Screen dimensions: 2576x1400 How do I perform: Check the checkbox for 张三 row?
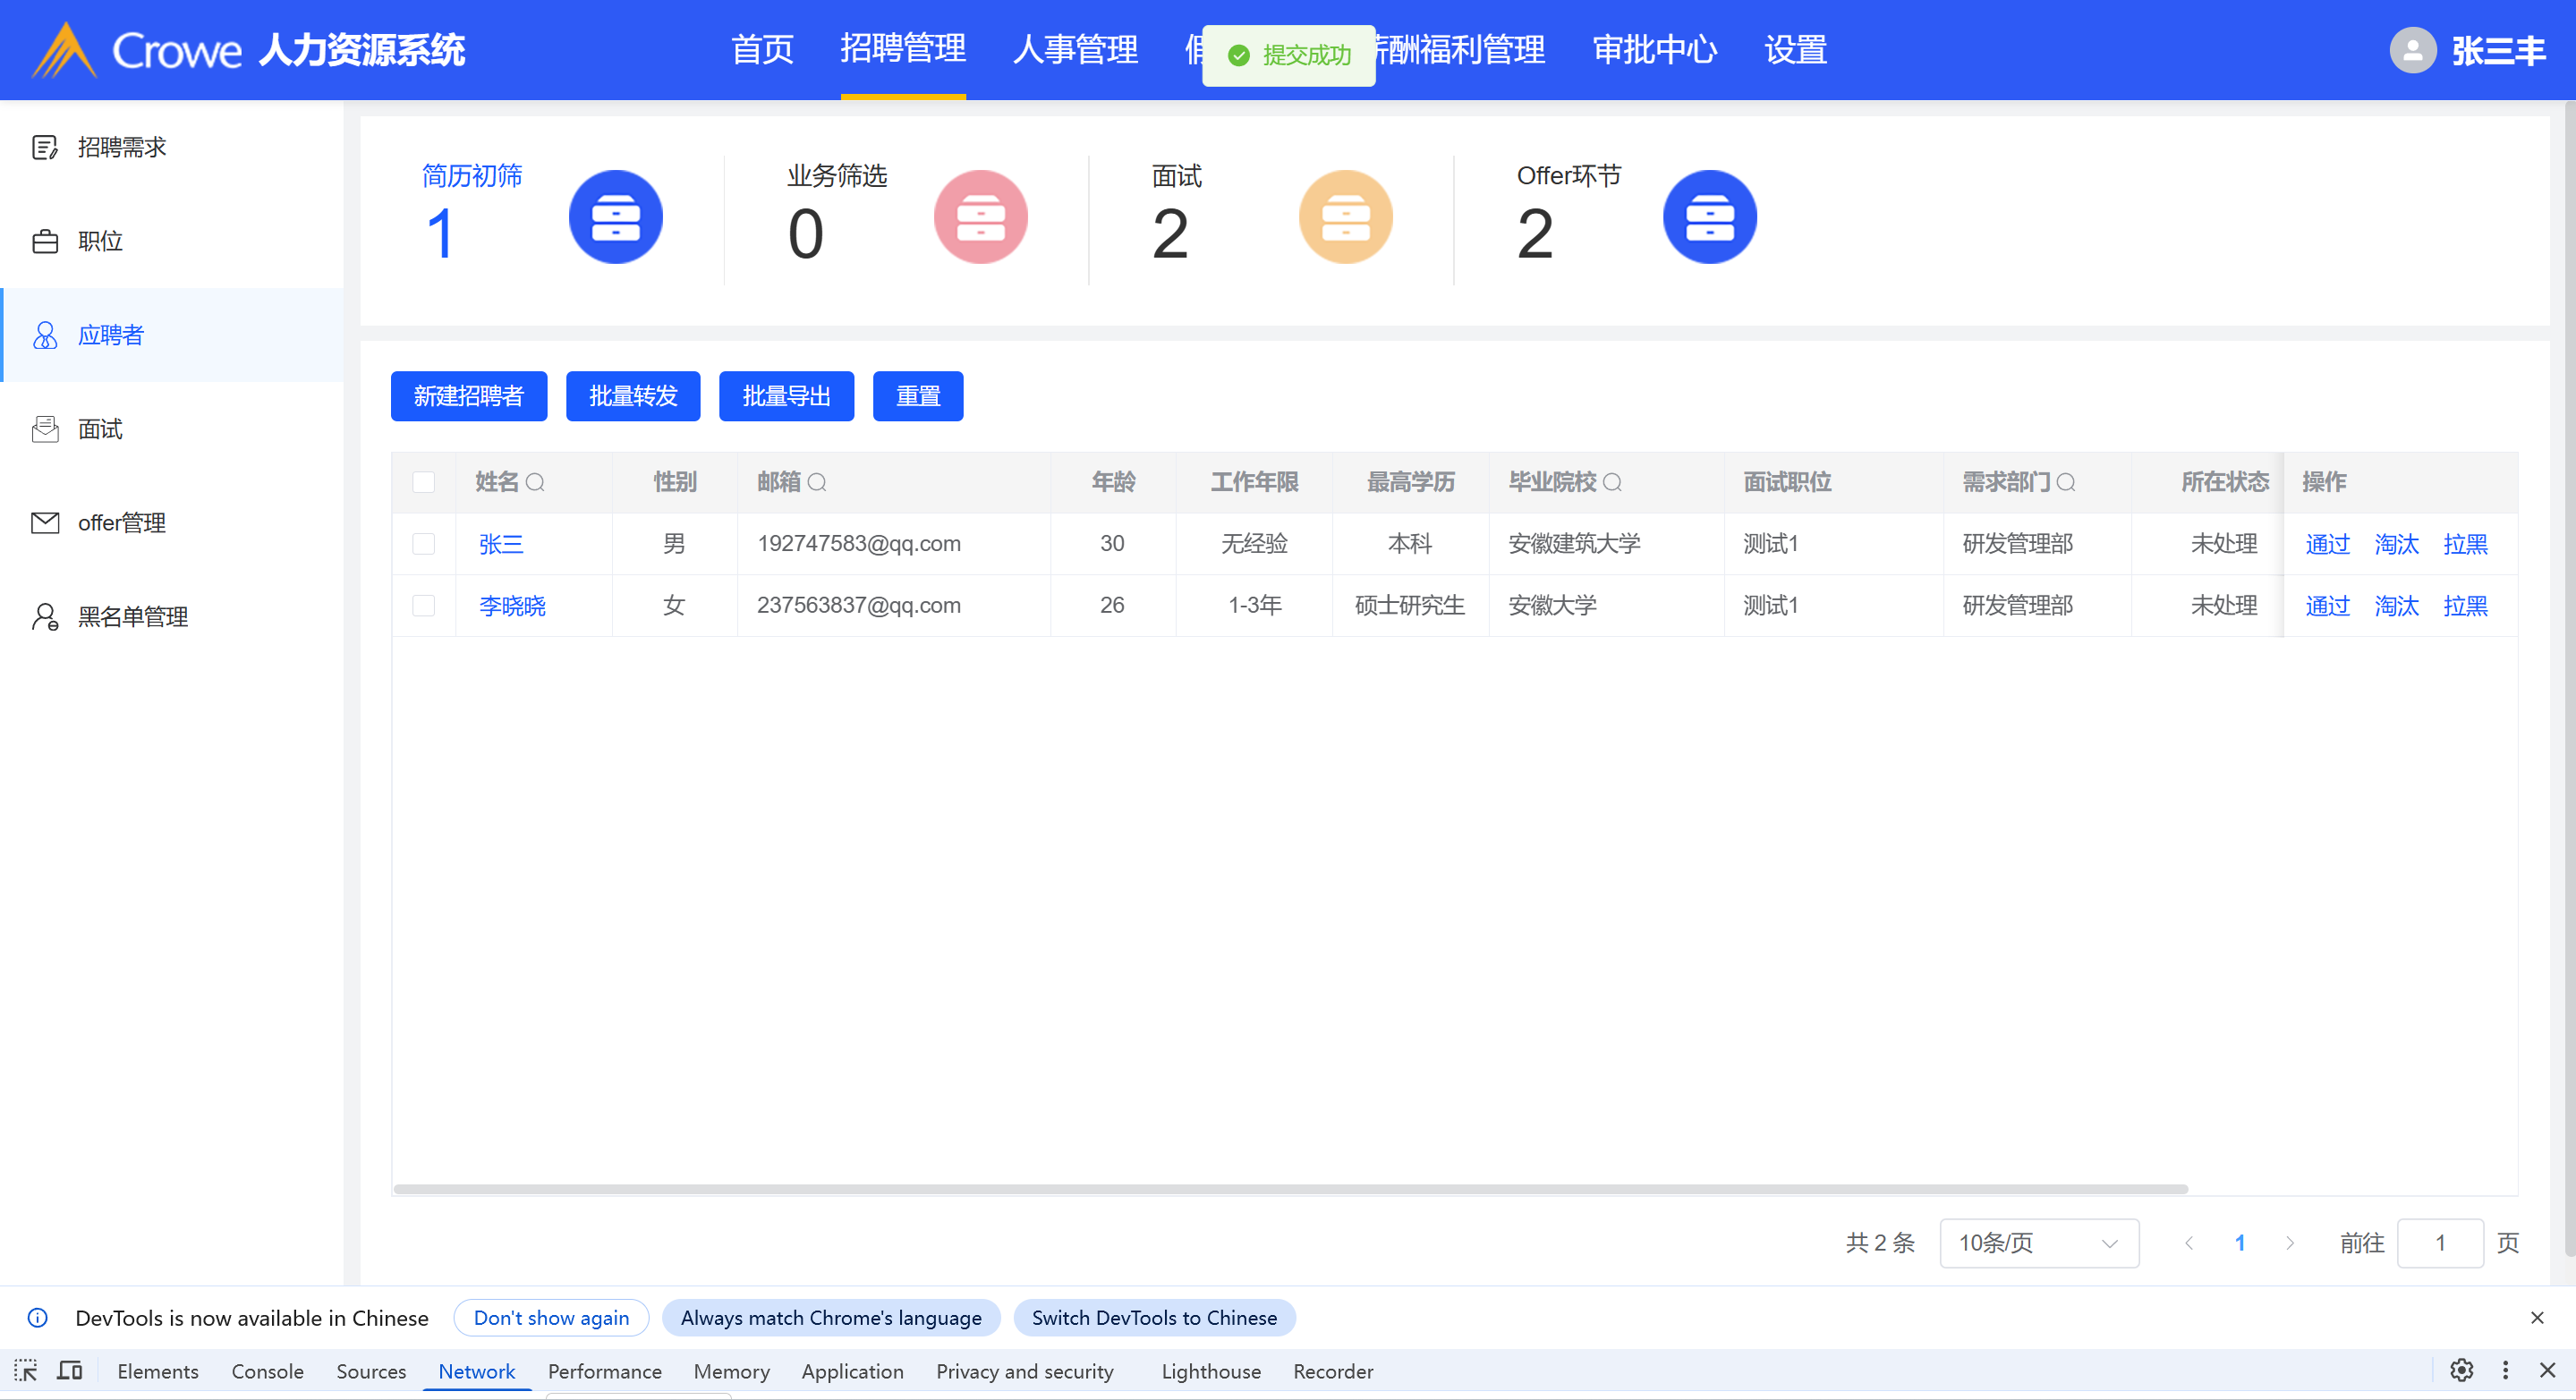click(x=424, y=544)
